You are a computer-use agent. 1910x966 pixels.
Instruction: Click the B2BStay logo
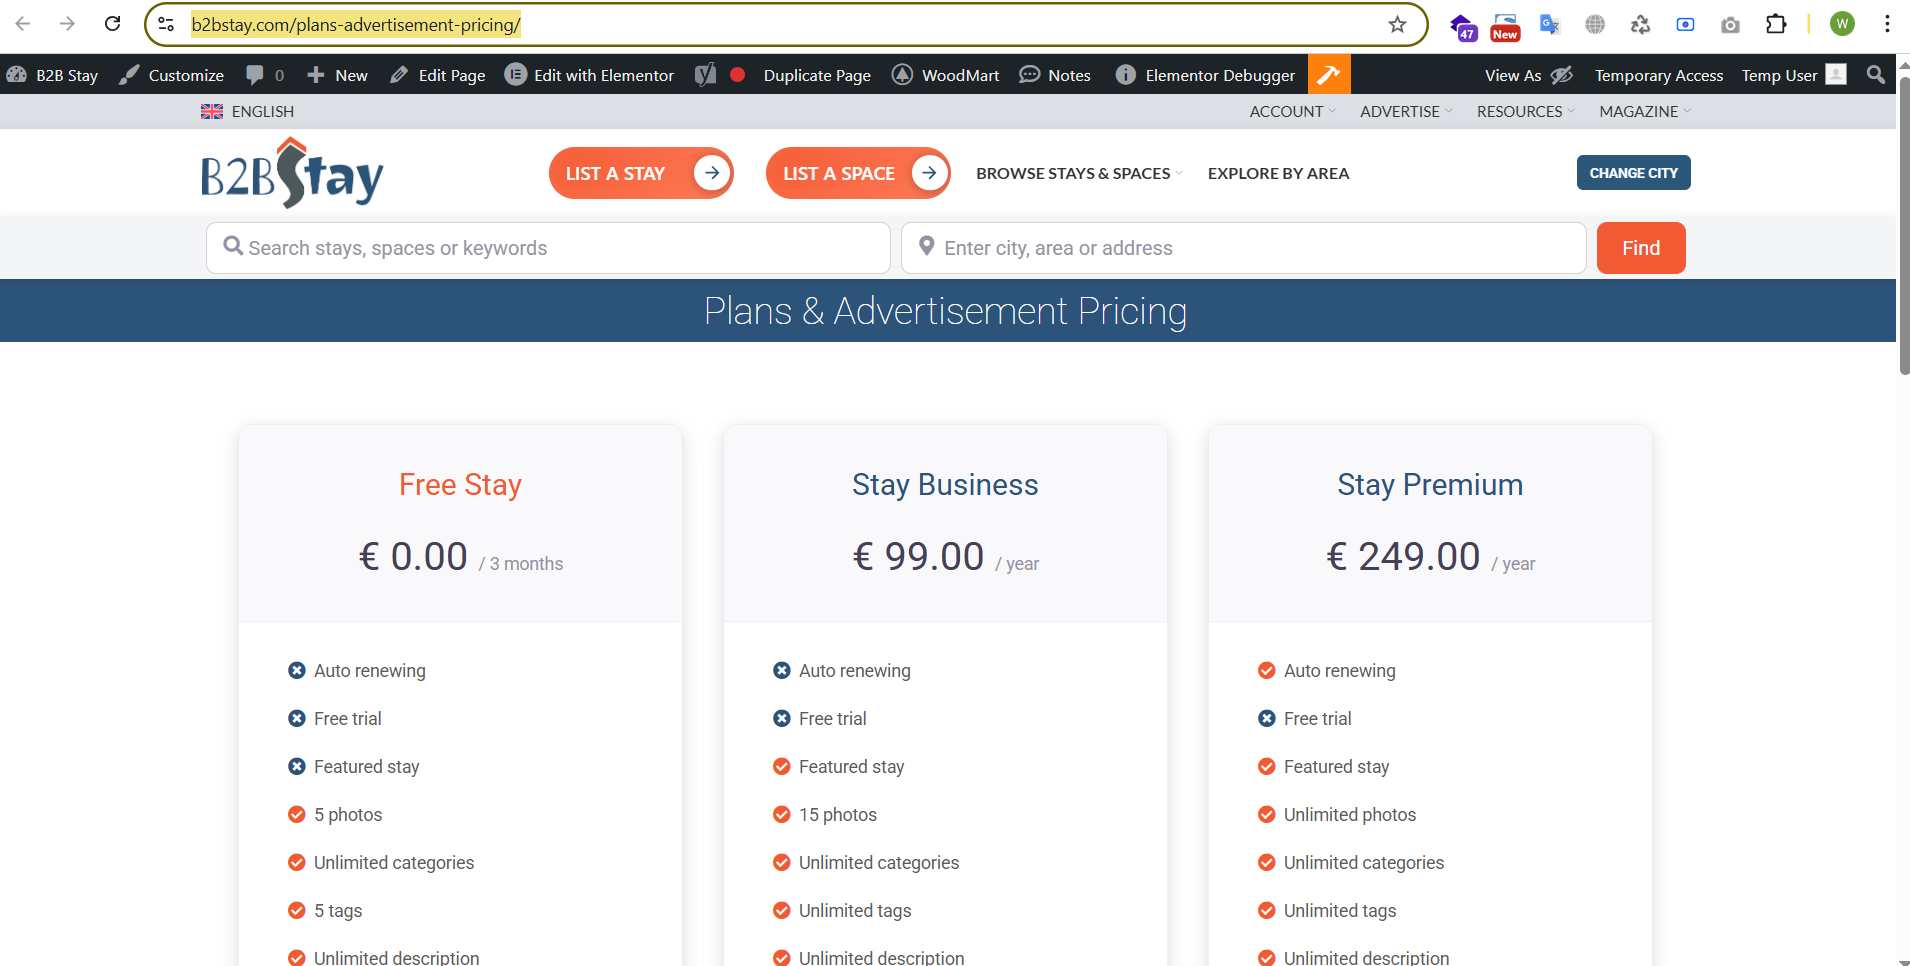pyautogui.click(x=292, y=174)
